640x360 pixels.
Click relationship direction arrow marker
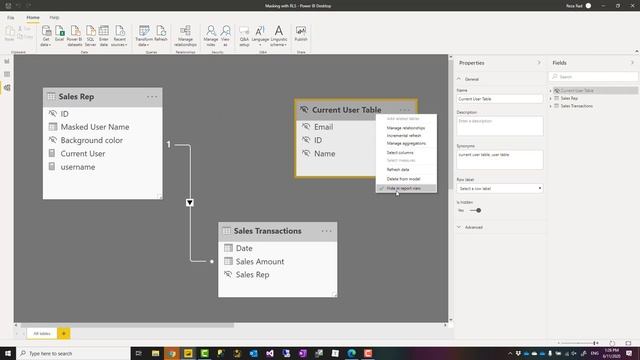point(190,202)
